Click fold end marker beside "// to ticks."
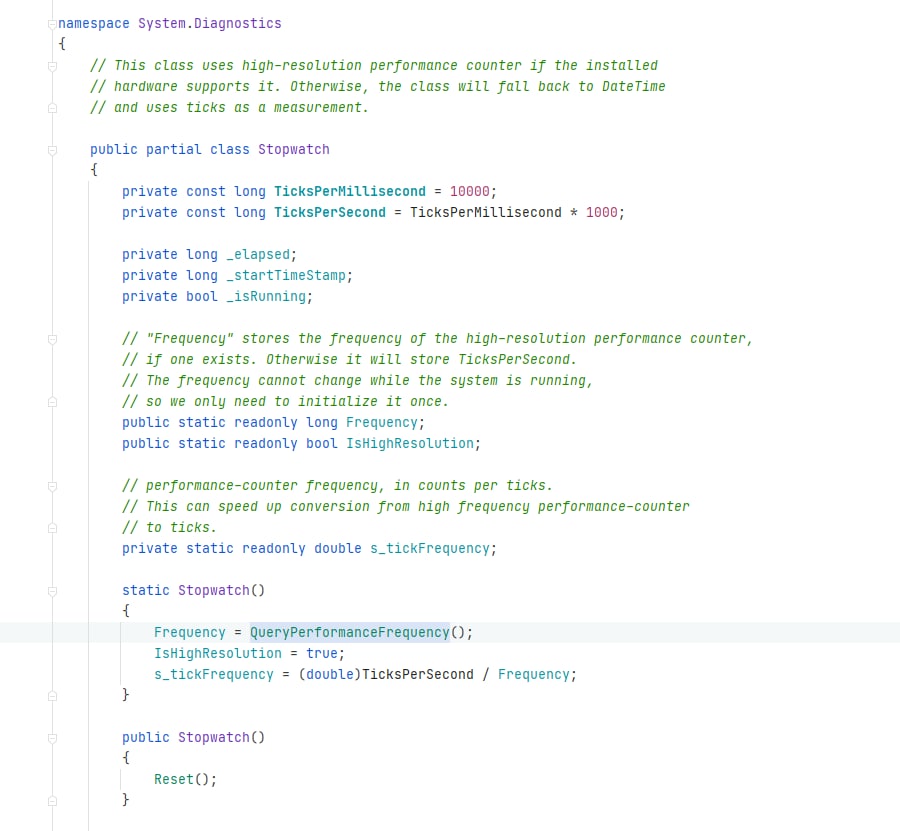This screenshot has width=900, height=831. (52, 528)
